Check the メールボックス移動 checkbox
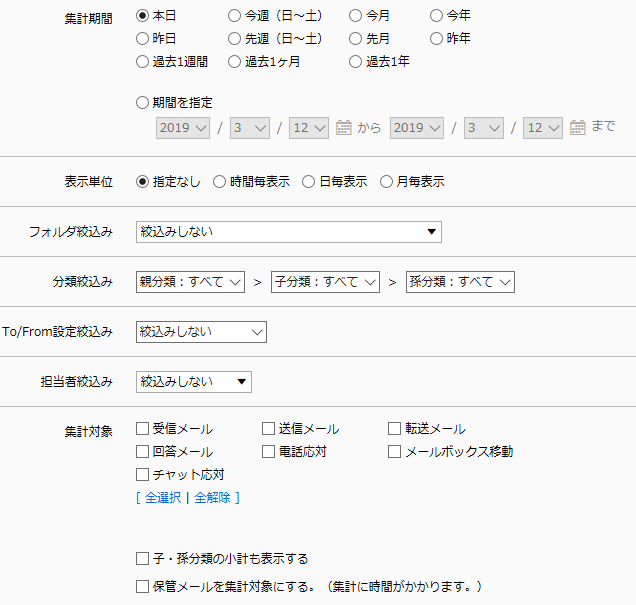 (395, 451)
